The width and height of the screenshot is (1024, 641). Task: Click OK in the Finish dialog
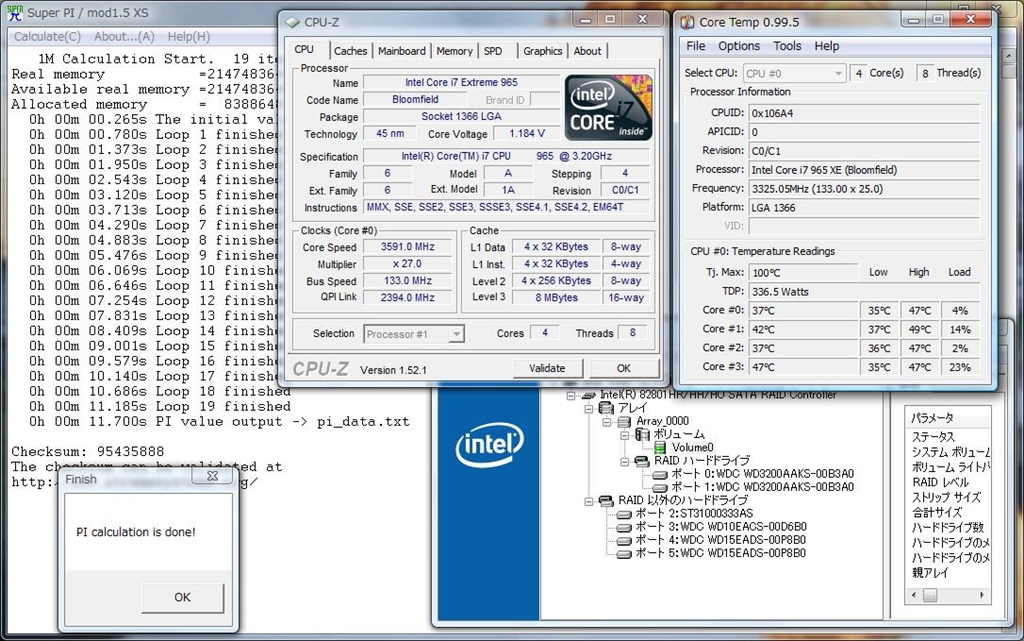pyautogui.click(x=182, y=597)
